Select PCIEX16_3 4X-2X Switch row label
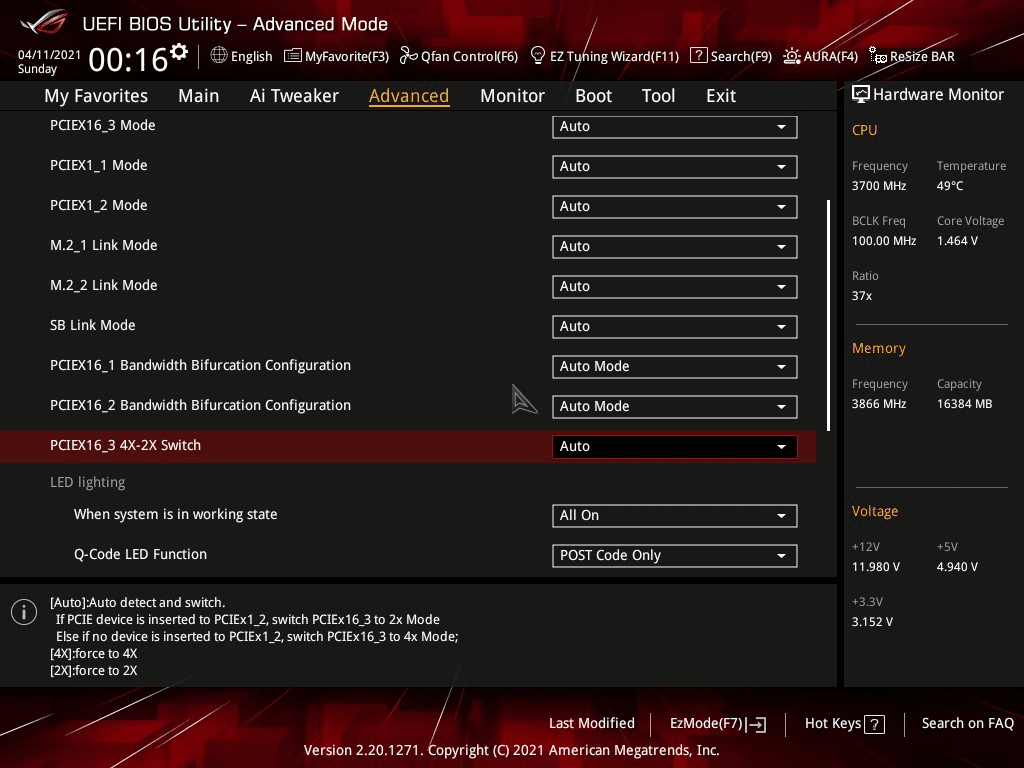 pyautogui.click(x=125, y=445)
